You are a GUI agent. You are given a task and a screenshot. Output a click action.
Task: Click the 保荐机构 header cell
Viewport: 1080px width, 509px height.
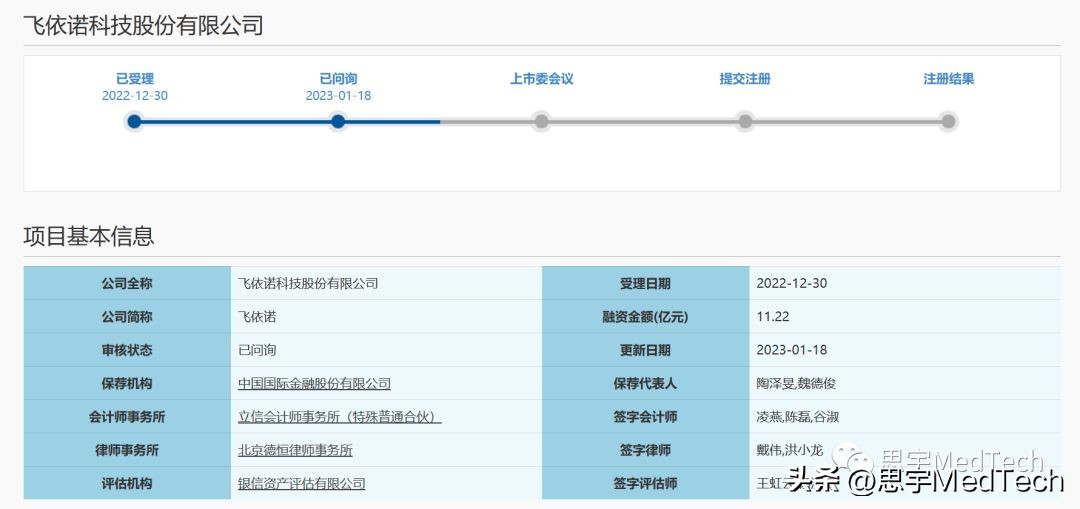click(x=127, y=384)
